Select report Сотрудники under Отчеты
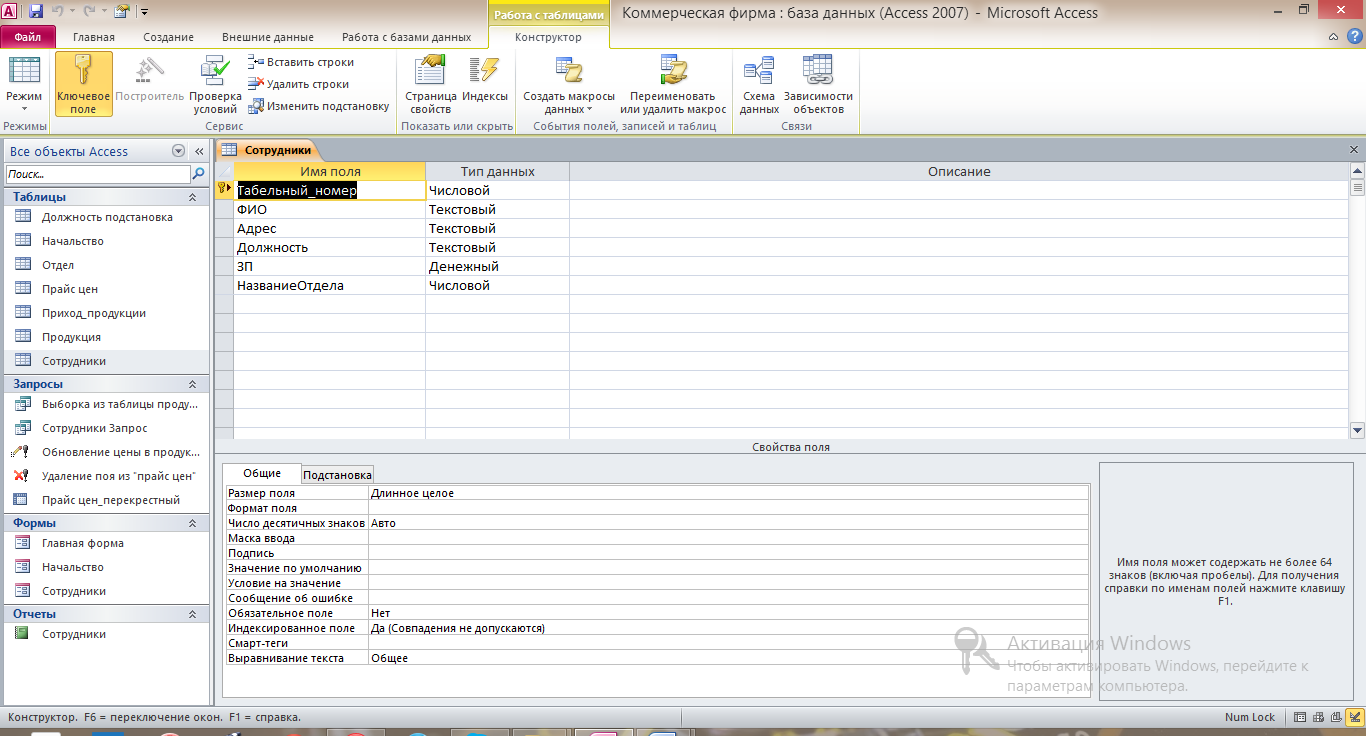 [x=106, y=634]
